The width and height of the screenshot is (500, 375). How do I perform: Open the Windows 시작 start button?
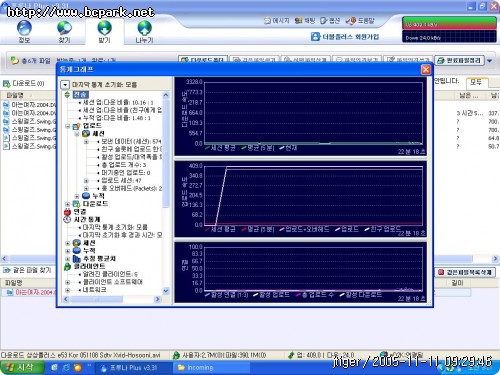[x=22, y=367]
